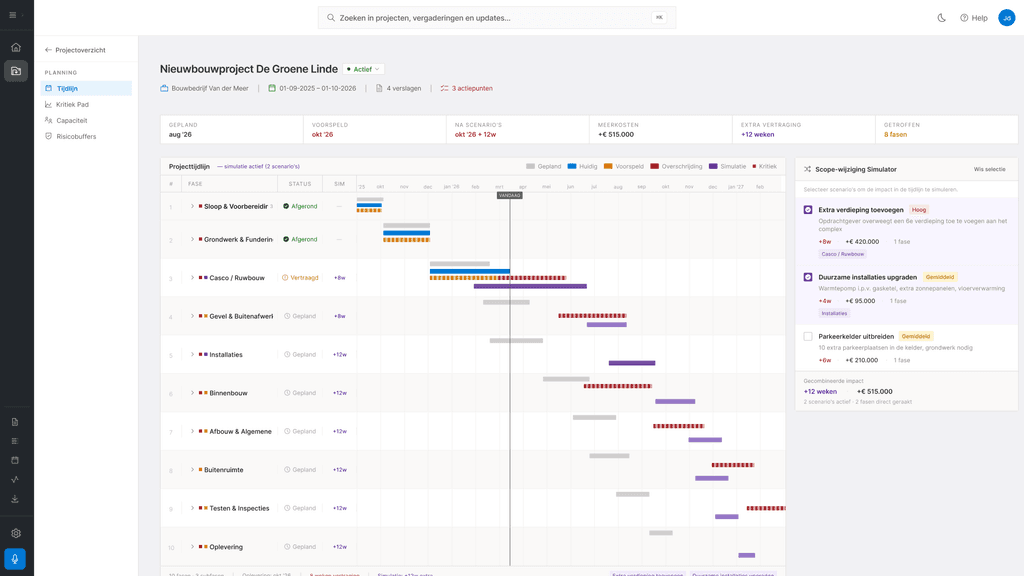Screen dimensions: 1024x576
Task: Expand the Installaties phase row
Action: pos(192,355)
